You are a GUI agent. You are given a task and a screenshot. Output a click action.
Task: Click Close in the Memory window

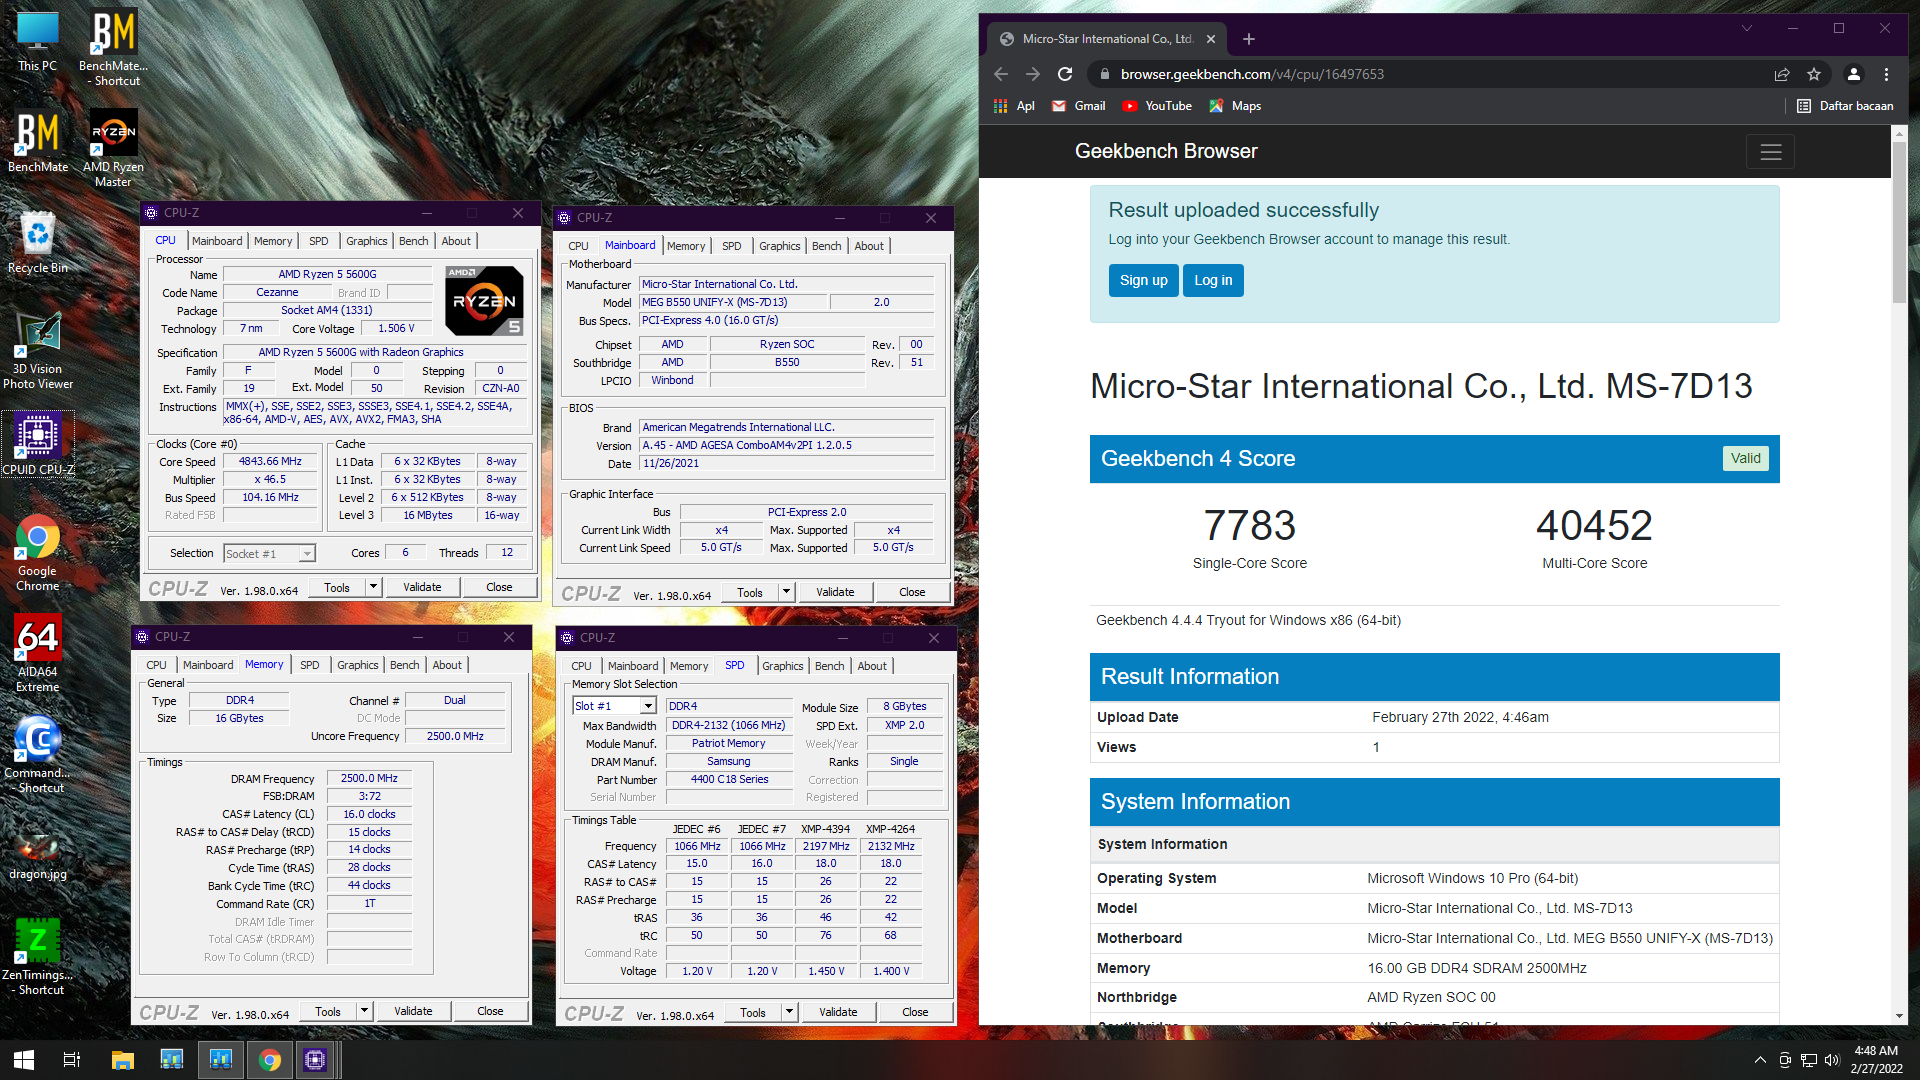[x=490, y=1011]
